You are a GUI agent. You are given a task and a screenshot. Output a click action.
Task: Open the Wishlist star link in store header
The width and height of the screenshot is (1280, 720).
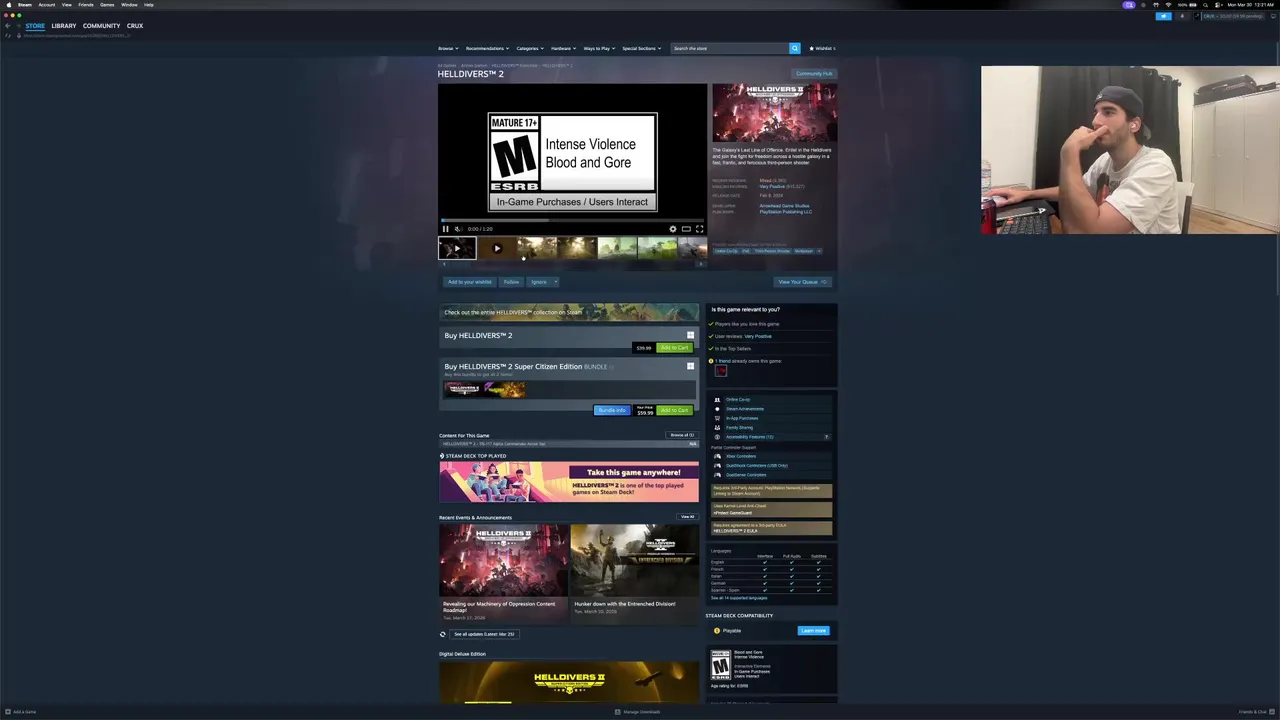[x=822, y=48]
